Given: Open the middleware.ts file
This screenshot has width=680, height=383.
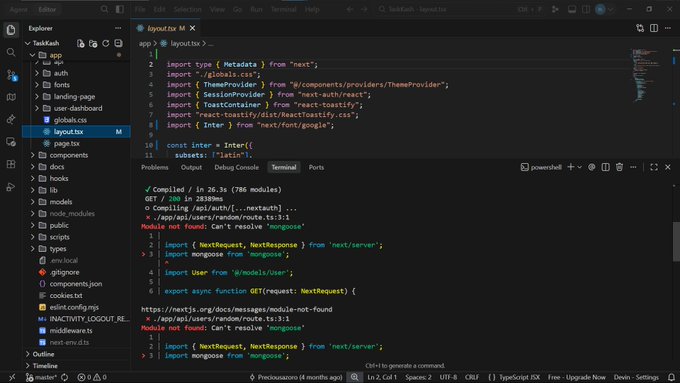Looking at the screenshot, I should pos(71,331).
